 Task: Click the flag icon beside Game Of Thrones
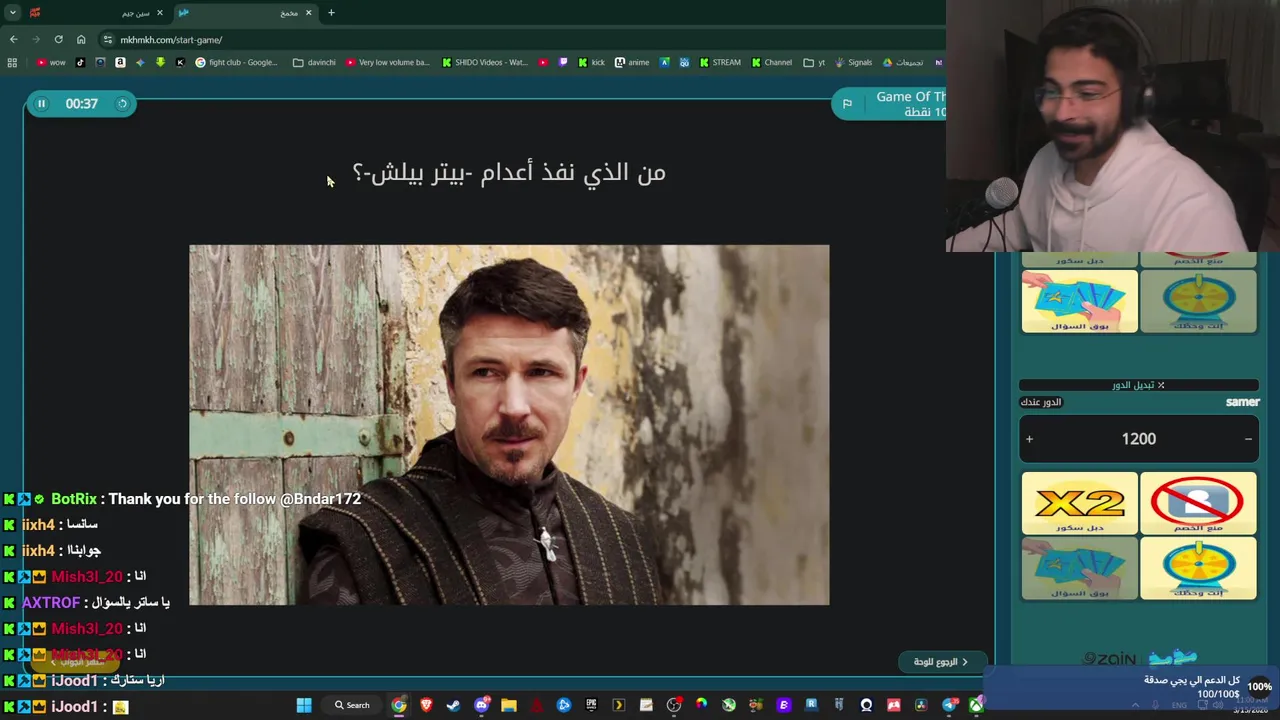coord(847,104)
